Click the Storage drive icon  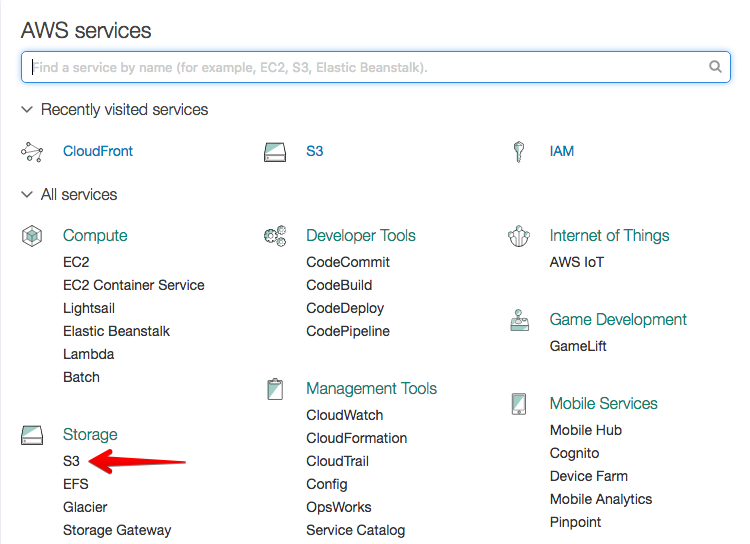pyautogui.click(x=32, y=435)
